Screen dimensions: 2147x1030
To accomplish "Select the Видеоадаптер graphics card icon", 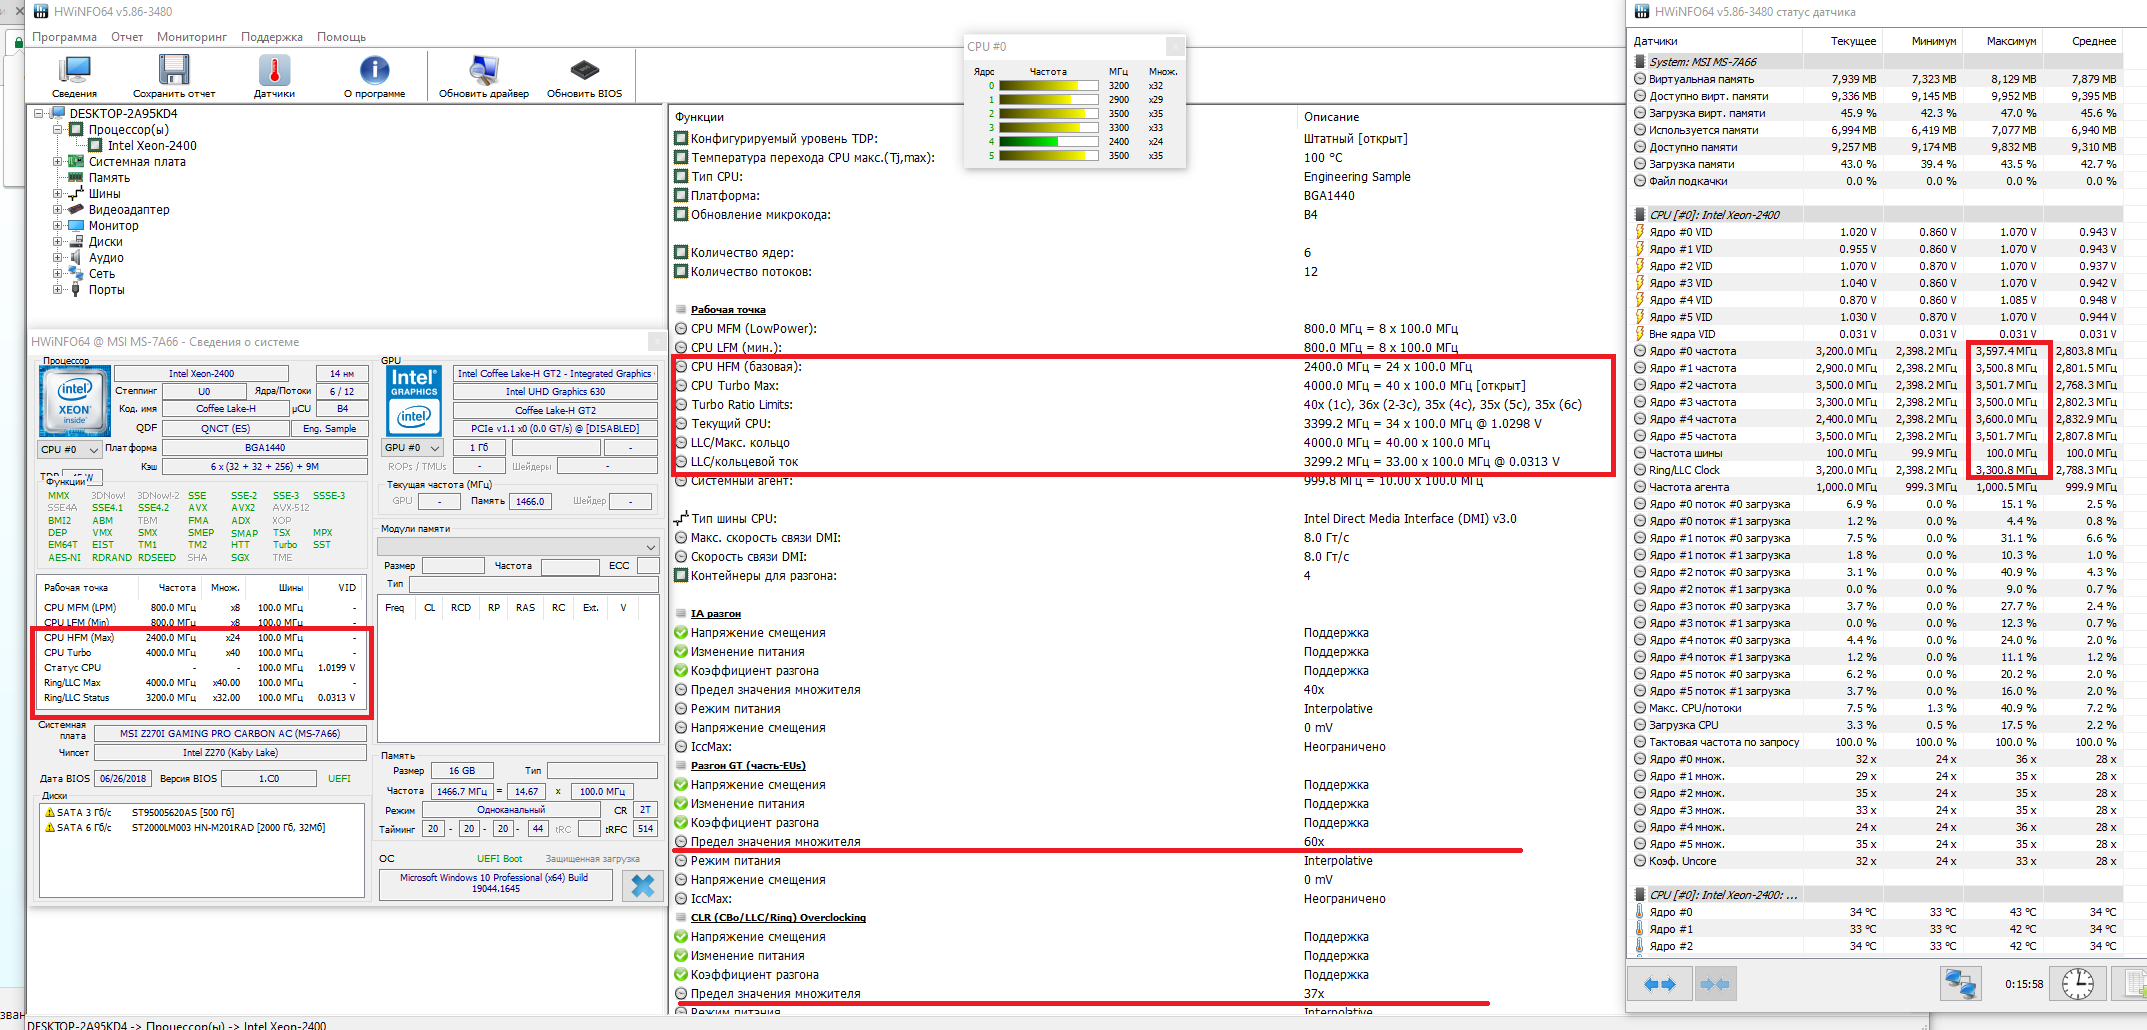I will pyautogui.click(x=76, y=209).
